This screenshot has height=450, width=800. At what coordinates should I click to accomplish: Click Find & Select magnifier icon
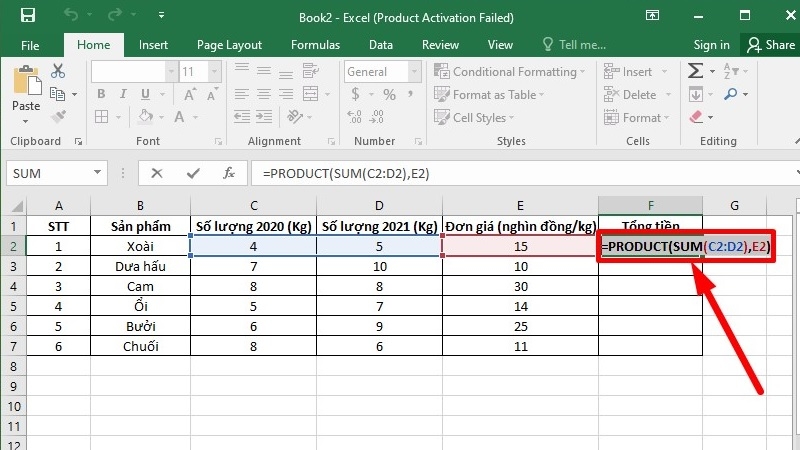tap(731, 94)
